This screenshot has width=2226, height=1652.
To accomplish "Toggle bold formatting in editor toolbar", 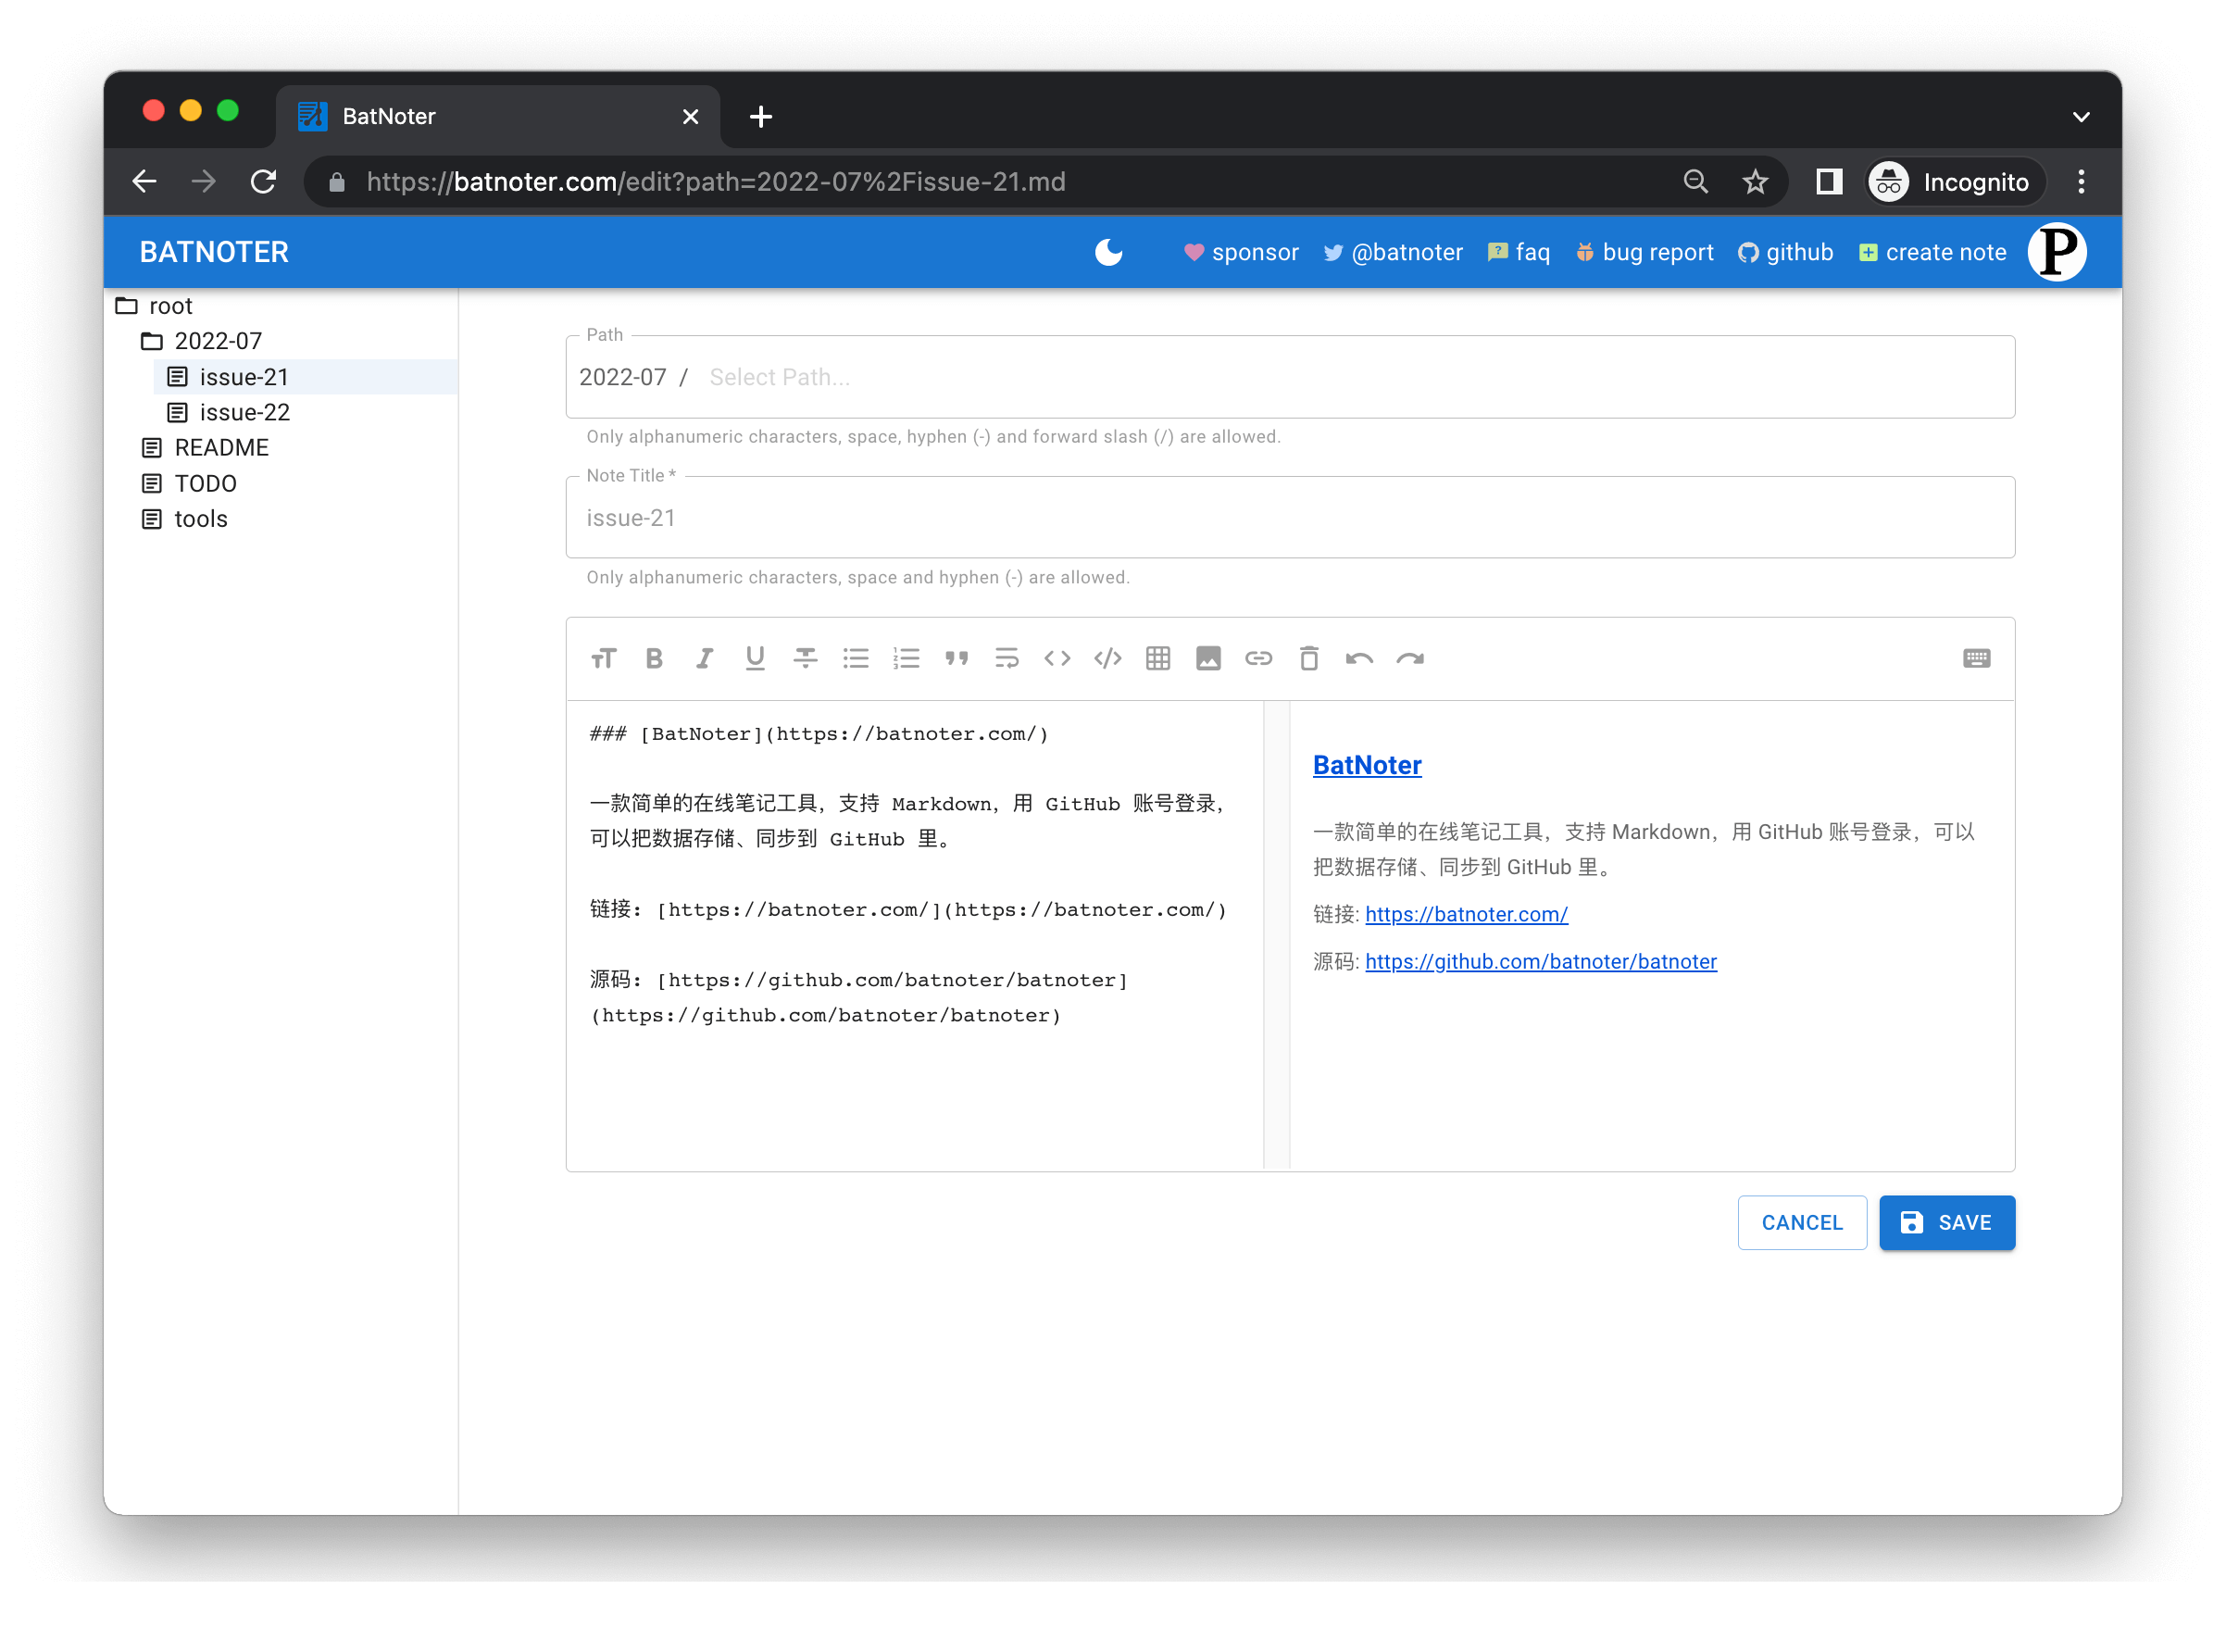I will pyautogui.click(x=654, y=658).
